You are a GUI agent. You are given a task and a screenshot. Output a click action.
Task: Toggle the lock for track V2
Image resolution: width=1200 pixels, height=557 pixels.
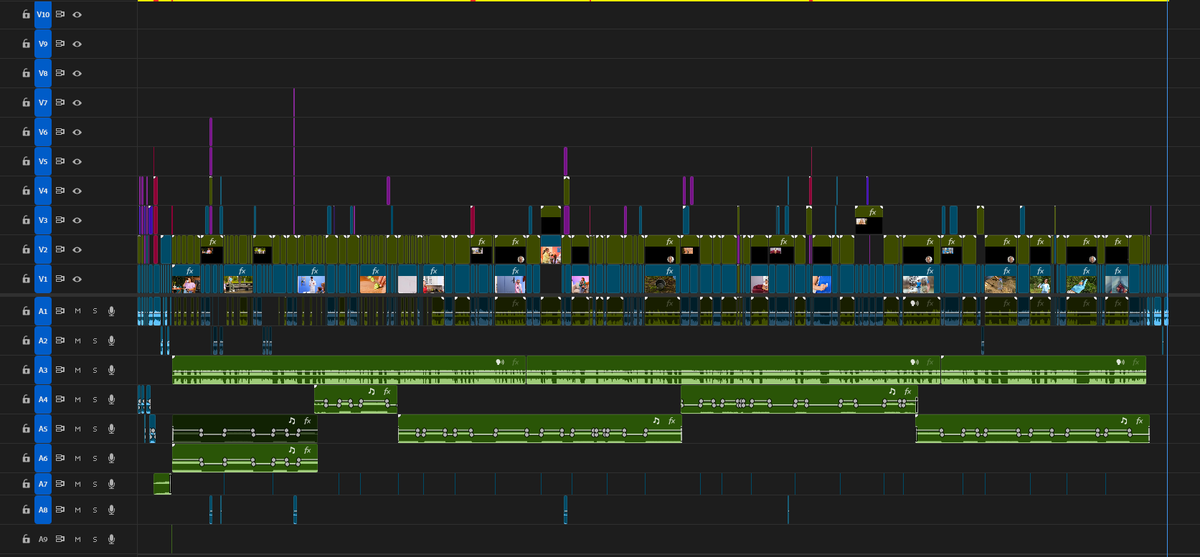(26, 249)
